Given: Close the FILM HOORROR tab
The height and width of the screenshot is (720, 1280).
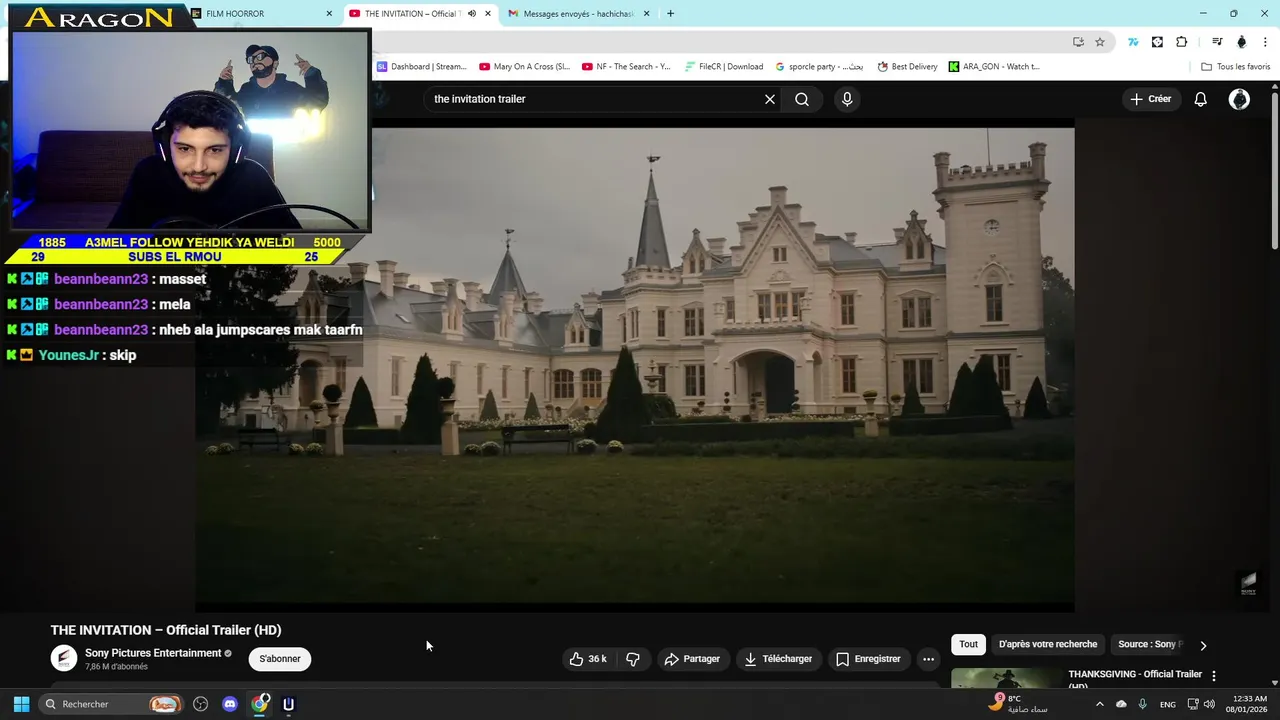Looking at the screenshot, I should pos(329,14).
